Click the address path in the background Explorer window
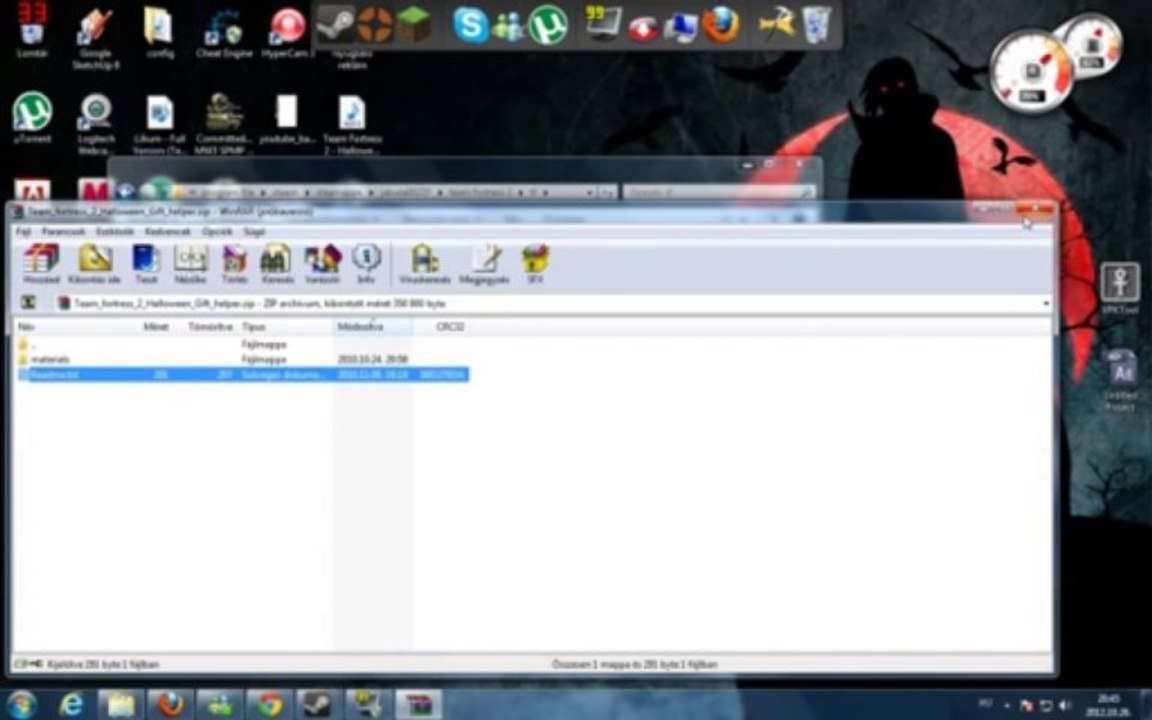1152x720 pixels. [395, 192]
